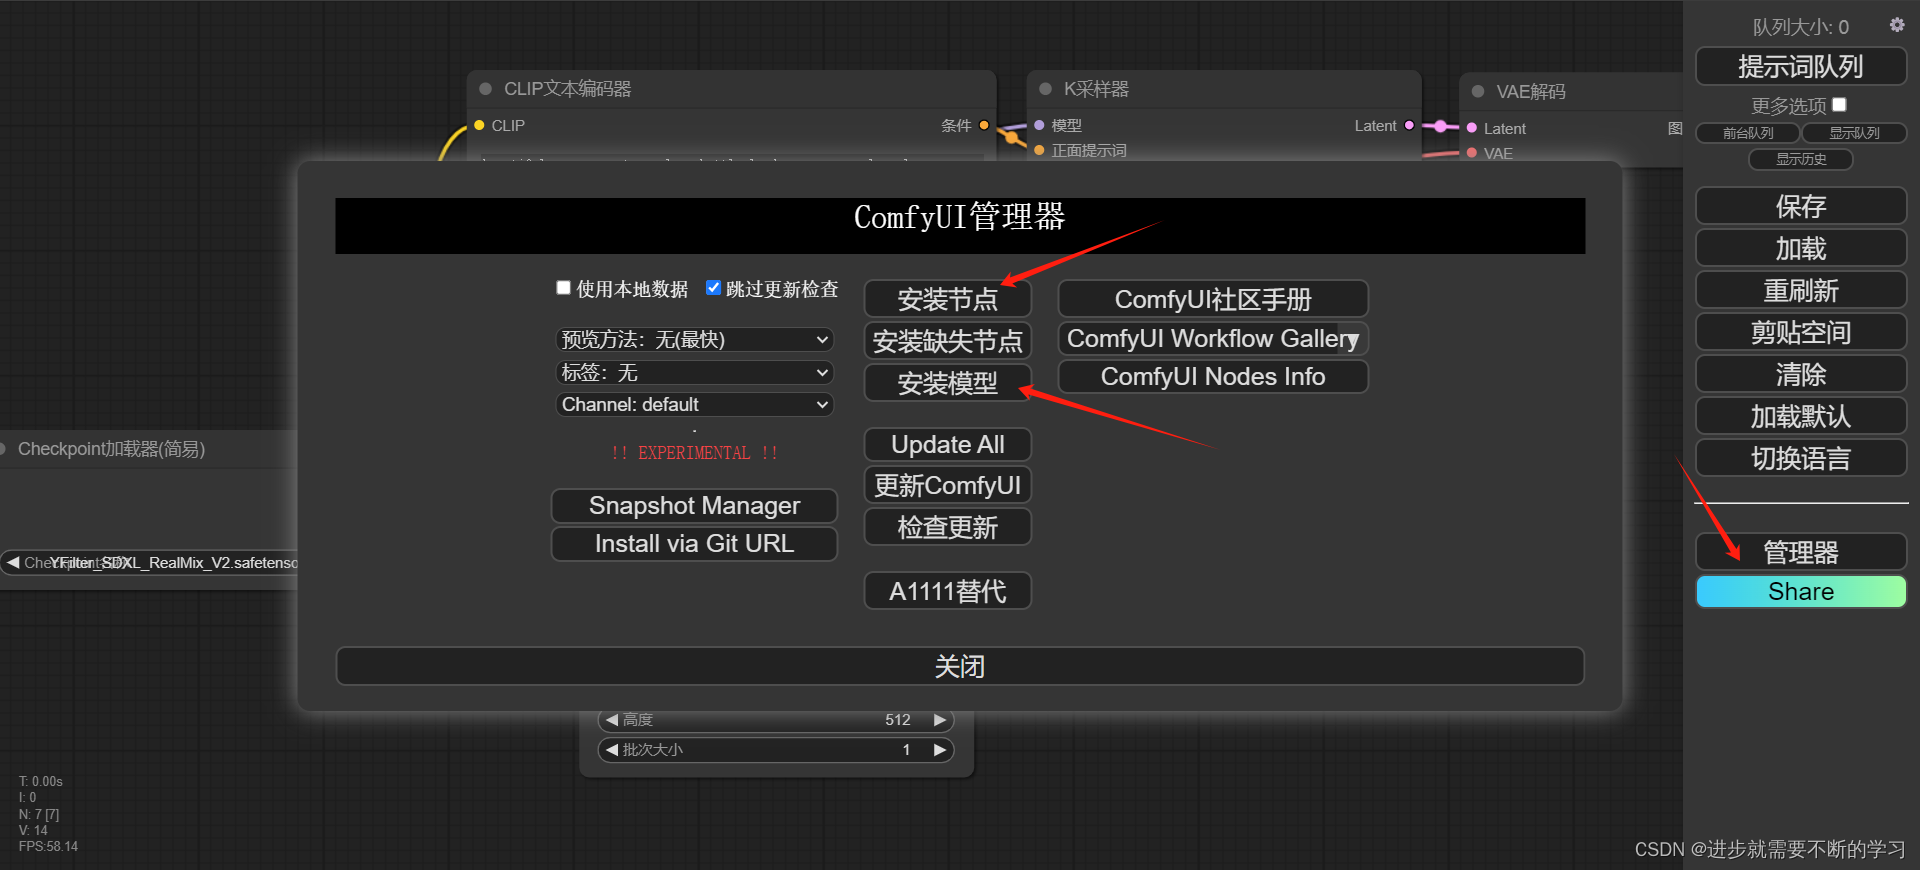Click the 模型 input connector on K采样器
Screen dimensions: 1920x870
coord(1039,125)
